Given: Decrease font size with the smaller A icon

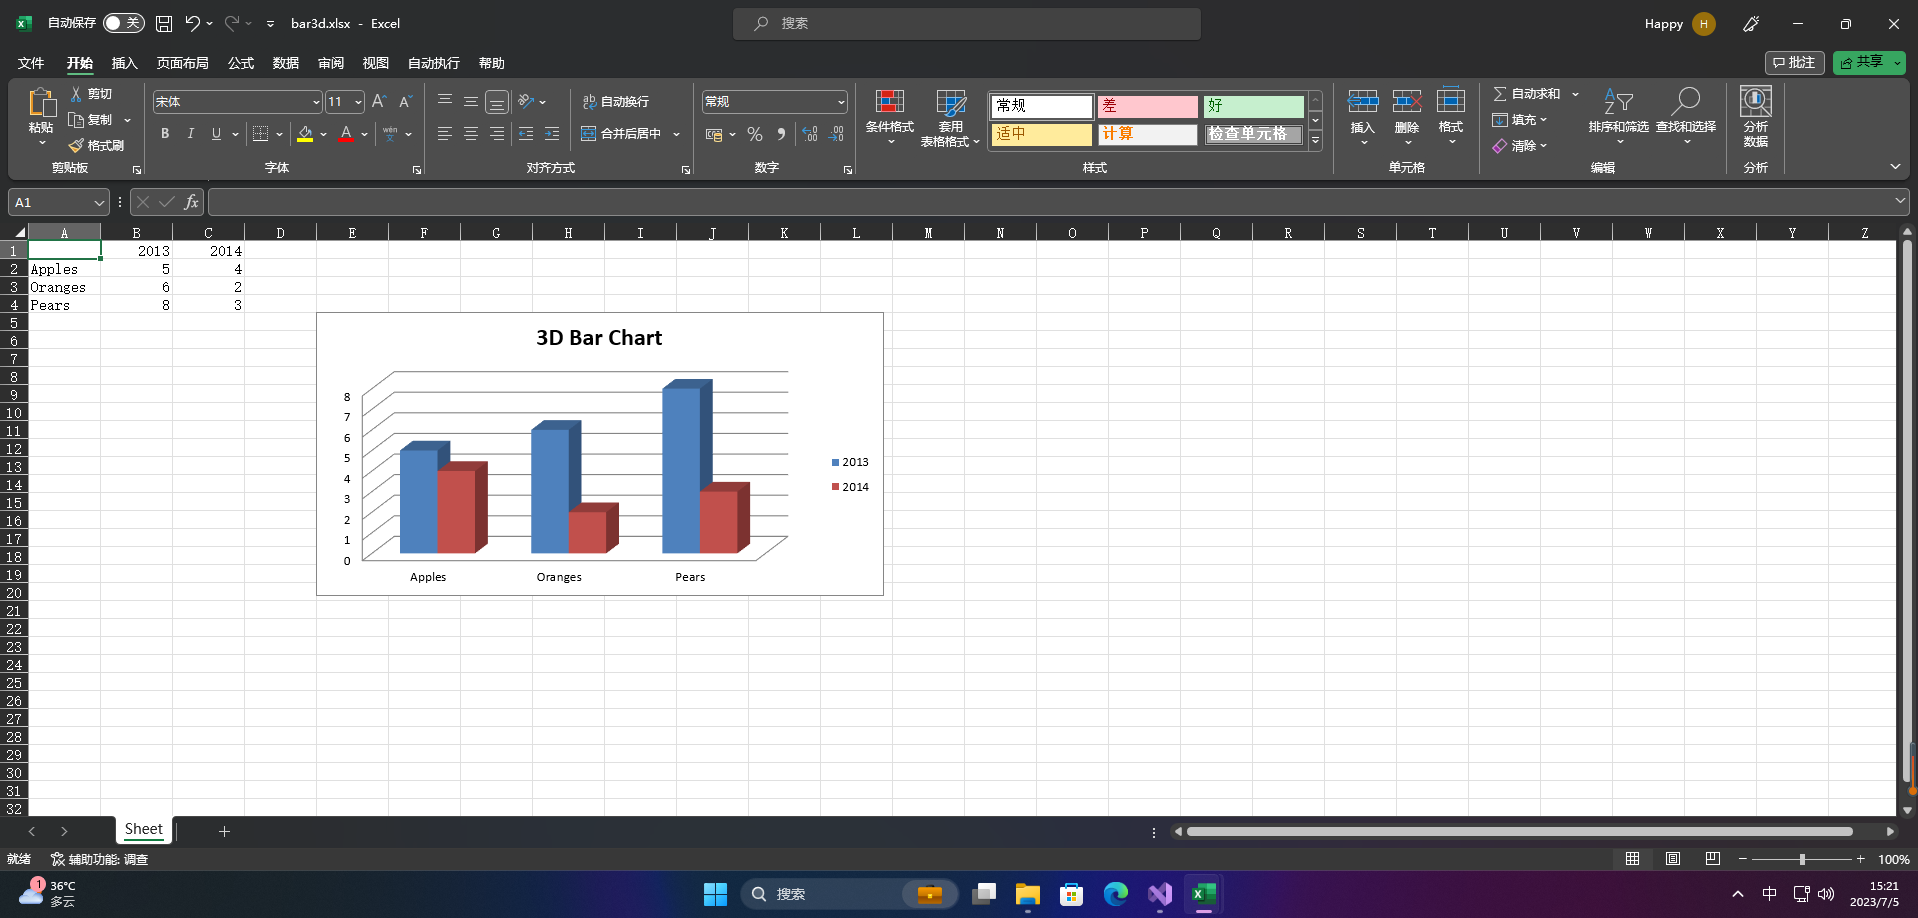Looking at the screenshot, I should tap(405, 101).
